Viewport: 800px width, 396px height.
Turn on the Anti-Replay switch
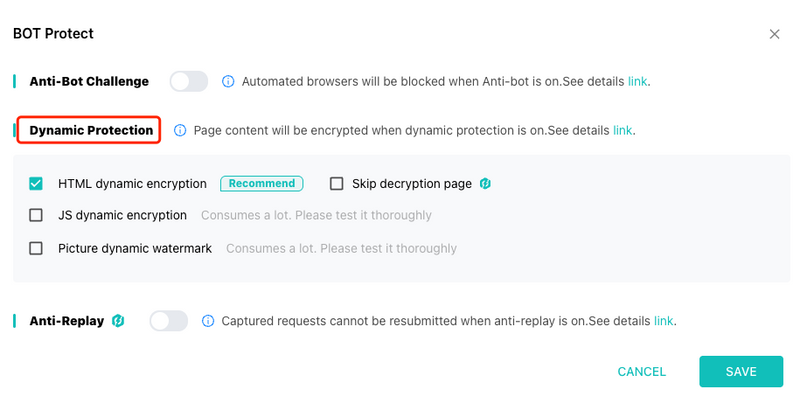pos(168,321)
